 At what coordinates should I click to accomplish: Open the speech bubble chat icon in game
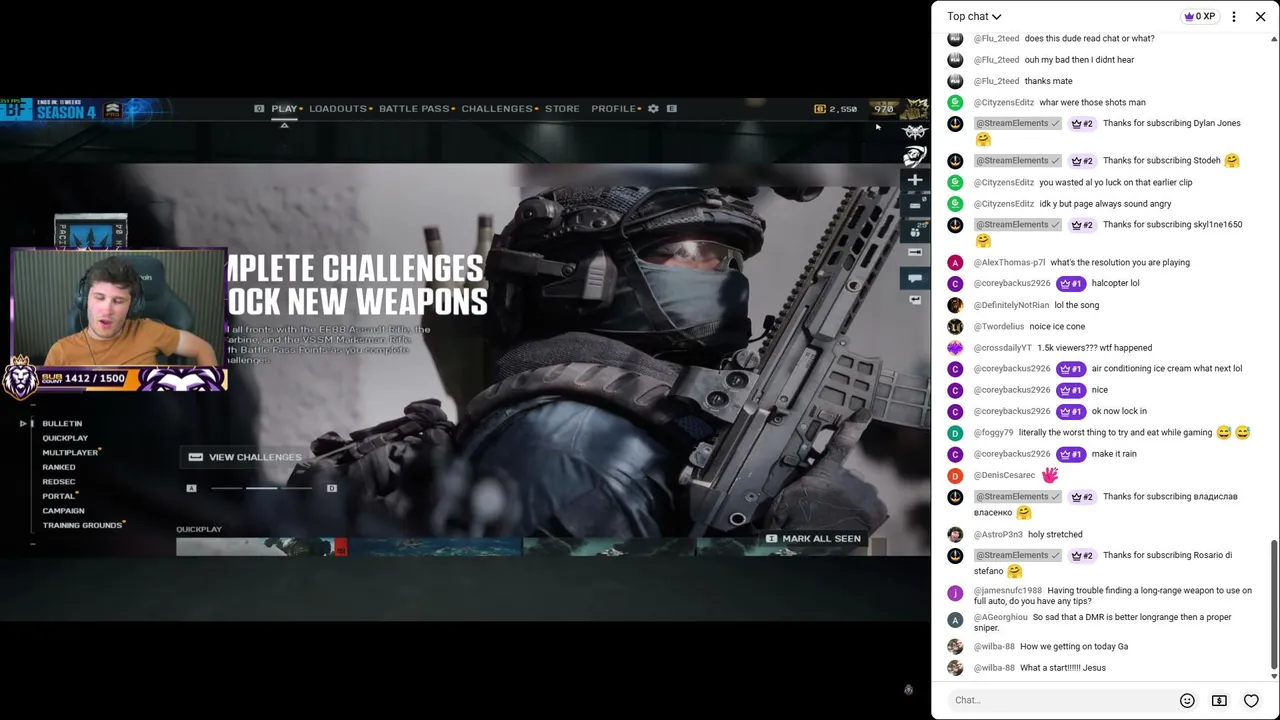[x=915, y=278]
